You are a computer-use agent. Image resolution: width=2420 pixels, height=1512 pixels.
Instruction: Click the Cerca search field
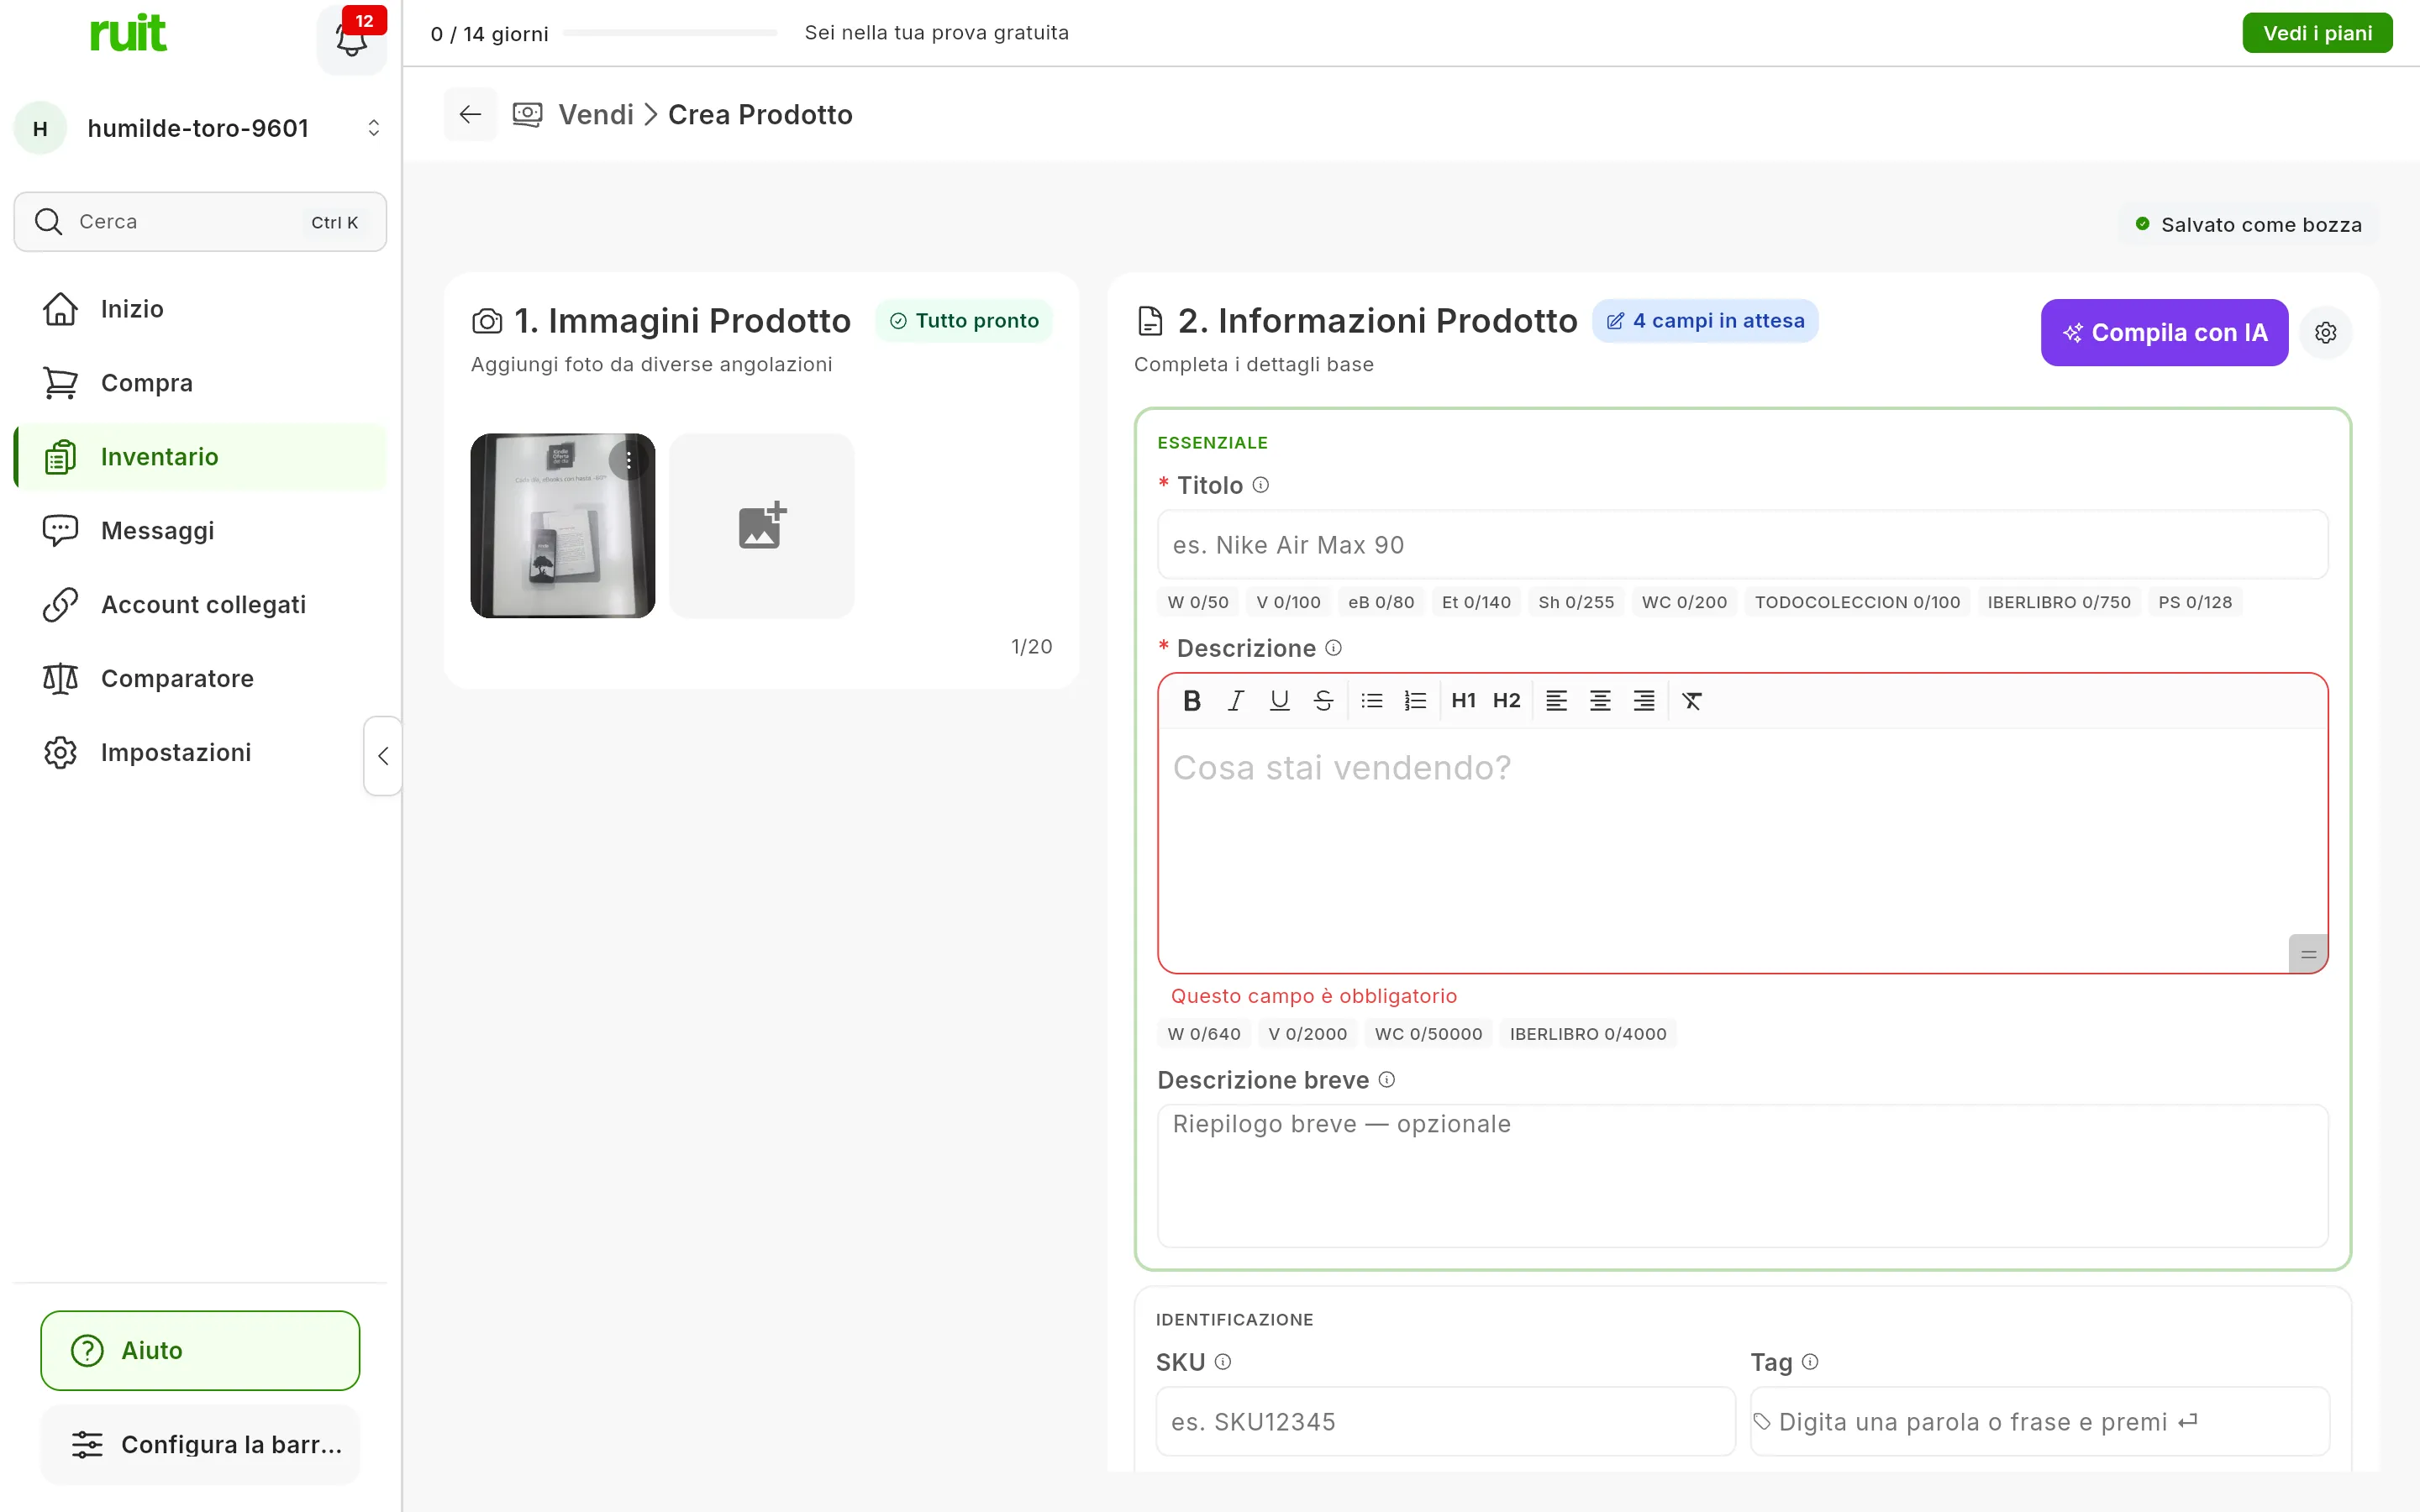[200, 222]
